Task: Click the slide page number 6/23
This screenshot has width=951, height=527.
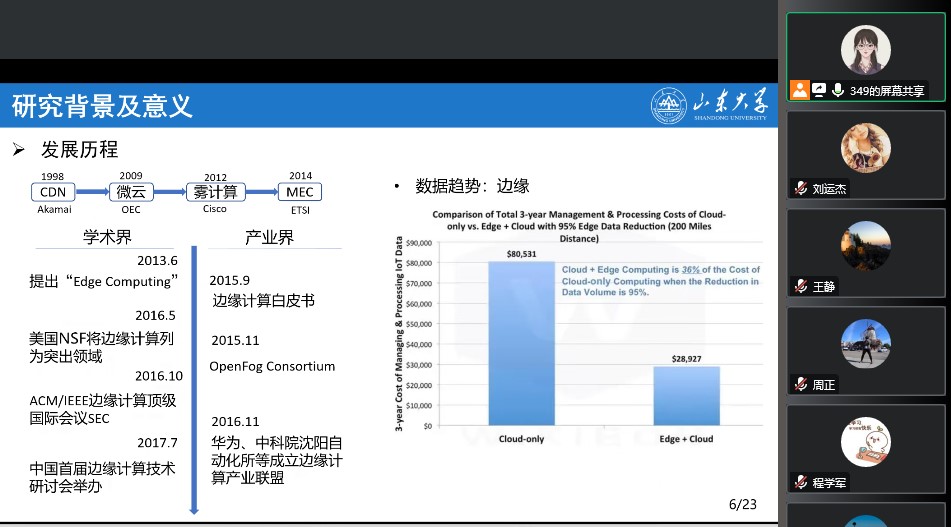Action: click(x=743, y=505)
